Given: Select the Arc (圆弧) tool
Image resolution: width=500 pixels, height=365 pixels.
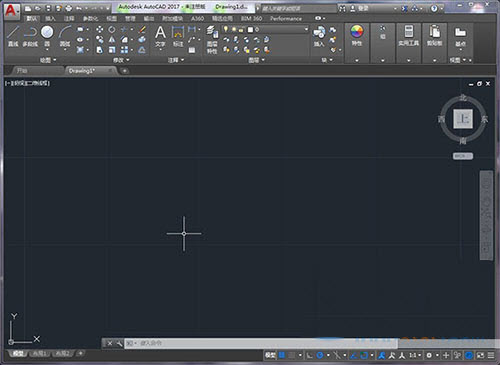Looking at the screenshot, I should click(65, 36).
